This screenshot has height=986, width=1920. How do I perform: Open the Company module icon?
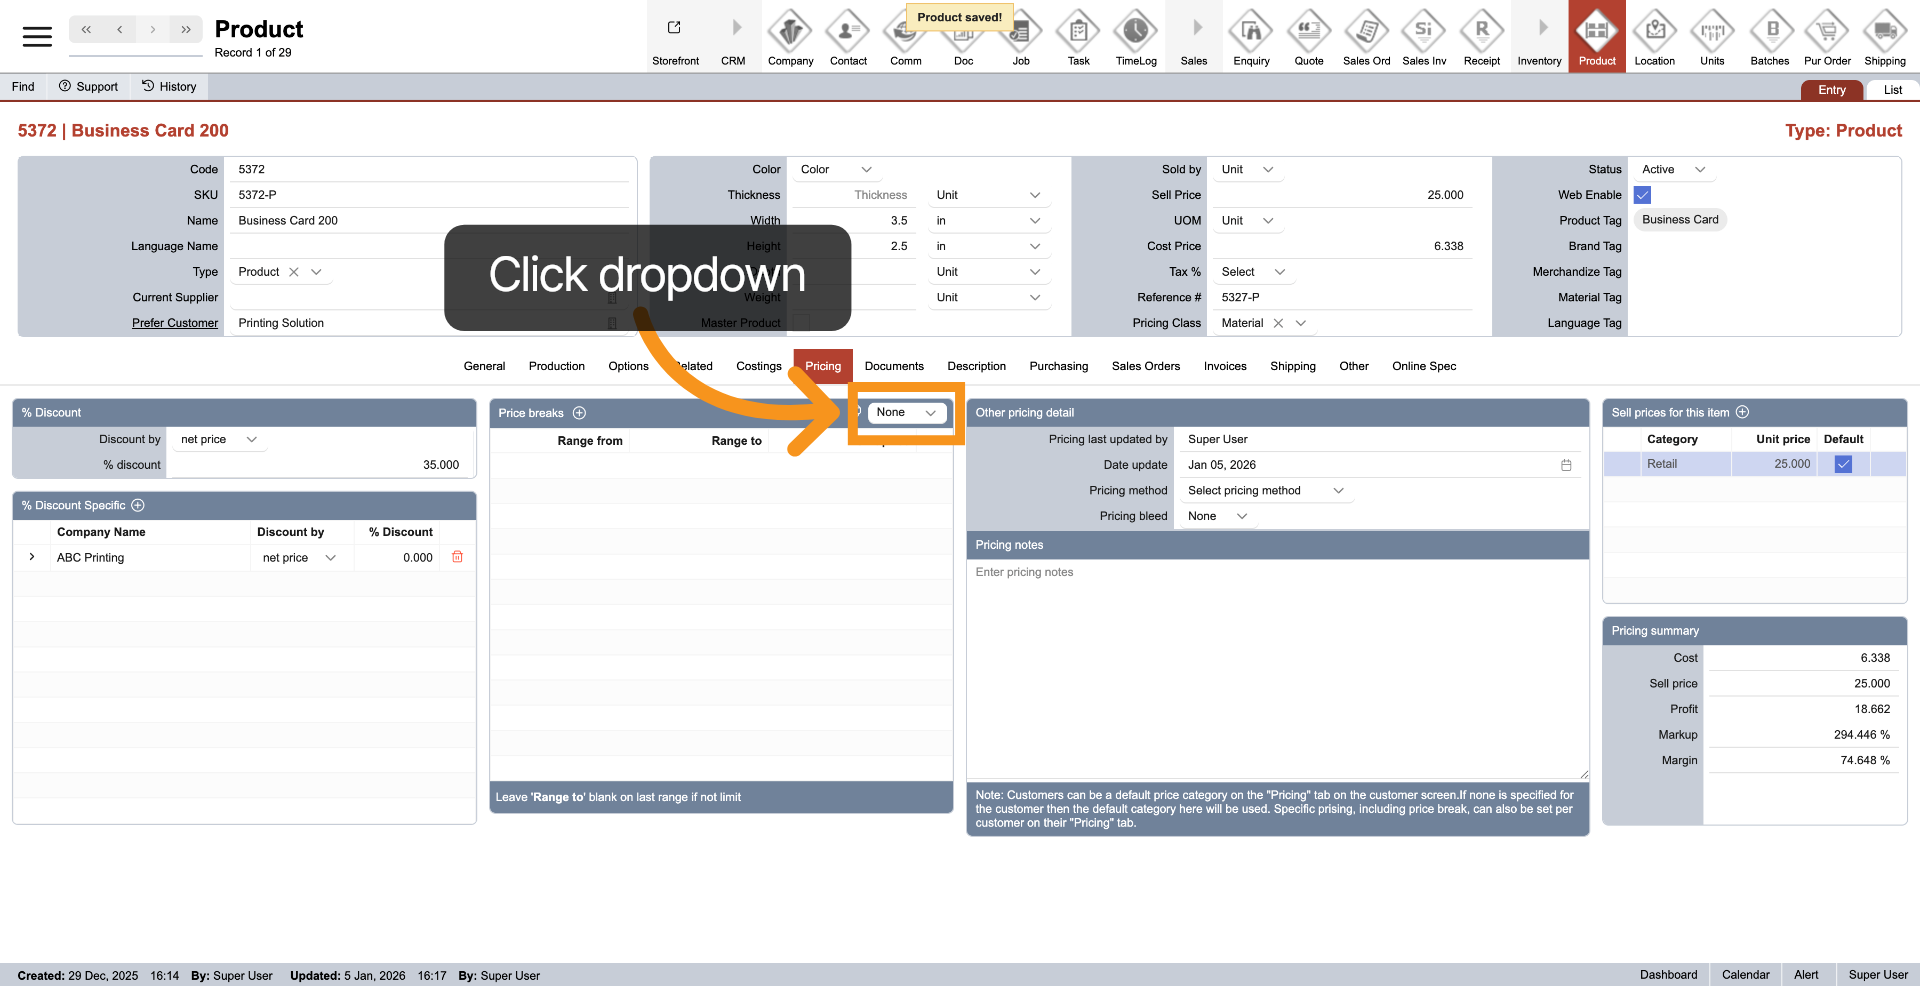pyautogui.click(x=790, y=37)
